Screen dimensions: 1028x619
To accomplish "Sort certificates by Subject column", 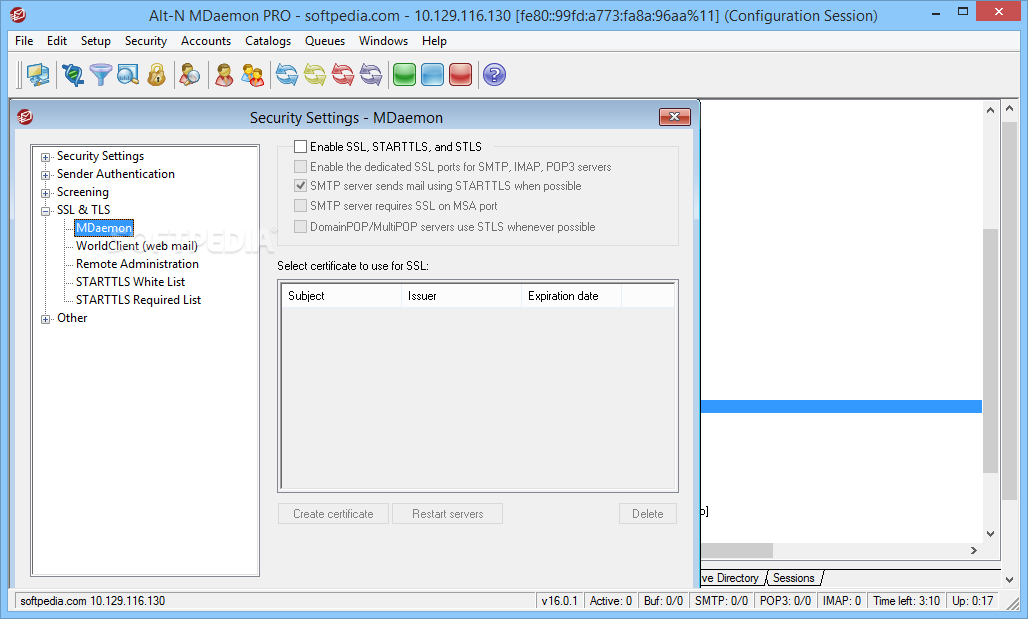I will point(341,296).
